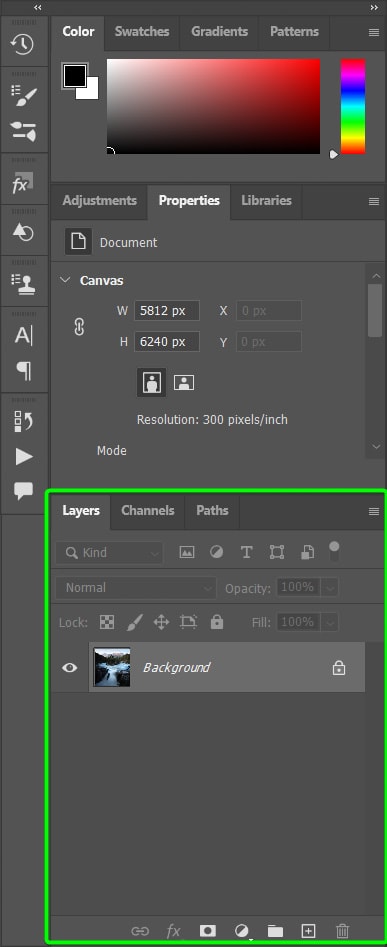Create a new layer
The width and height of the screenshot is (387, 947).
[x=309, y=931]
